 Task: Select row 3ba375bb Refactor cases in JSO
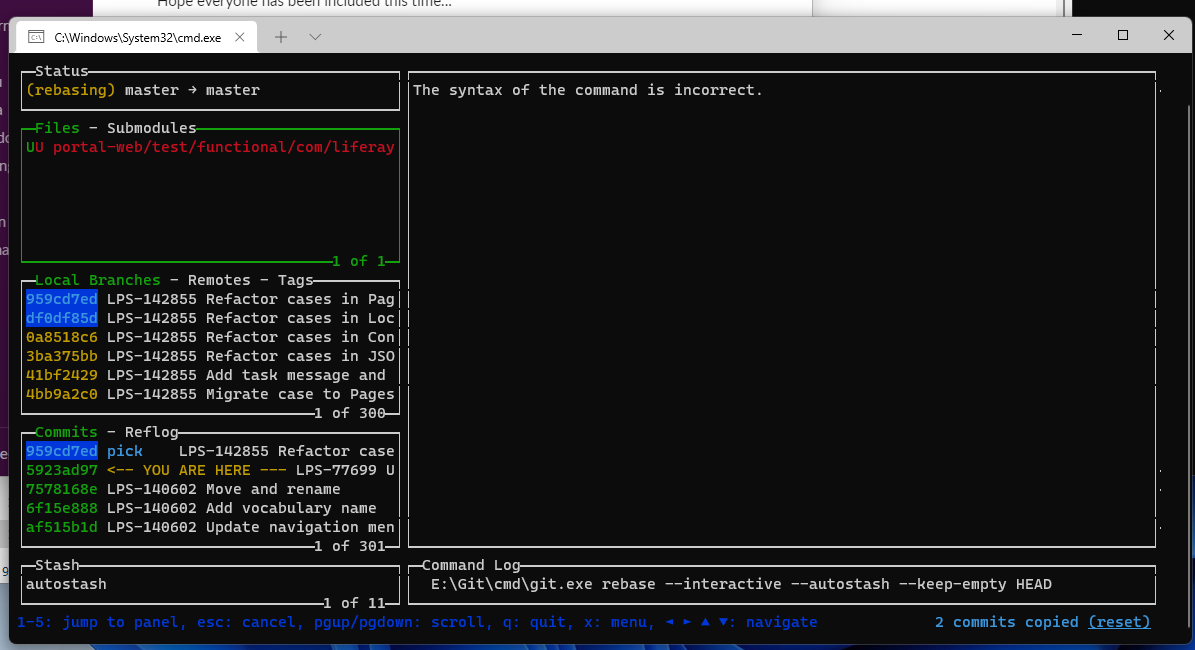tap(210, 356)
